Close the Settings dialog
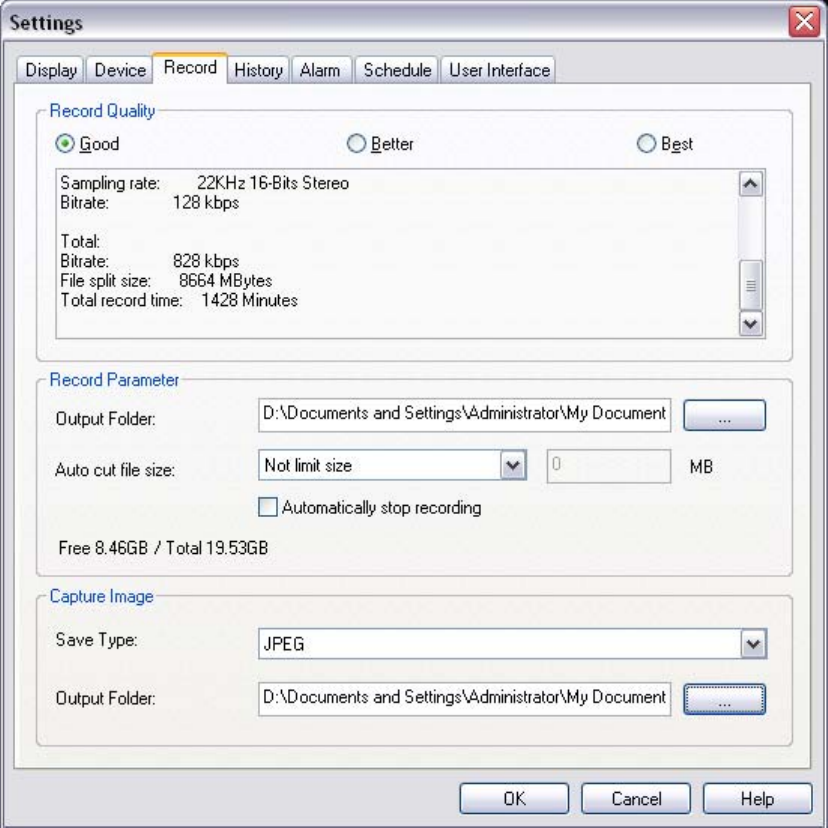The height and width of the screenshot is (828, 828). pyautogui.click(x=804, y=22)
